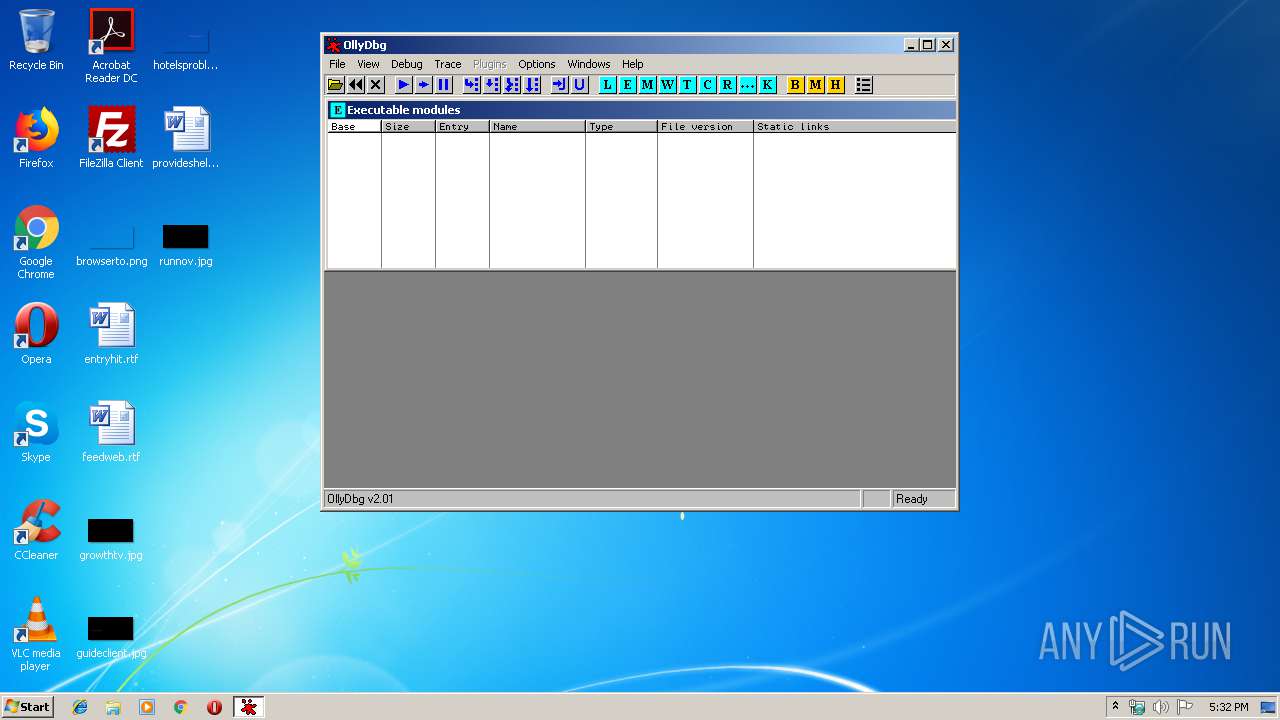Screen dimensions: 1280x720
Task: Show Executable modules via cyan E icon
Action: (x=627, y=85)
